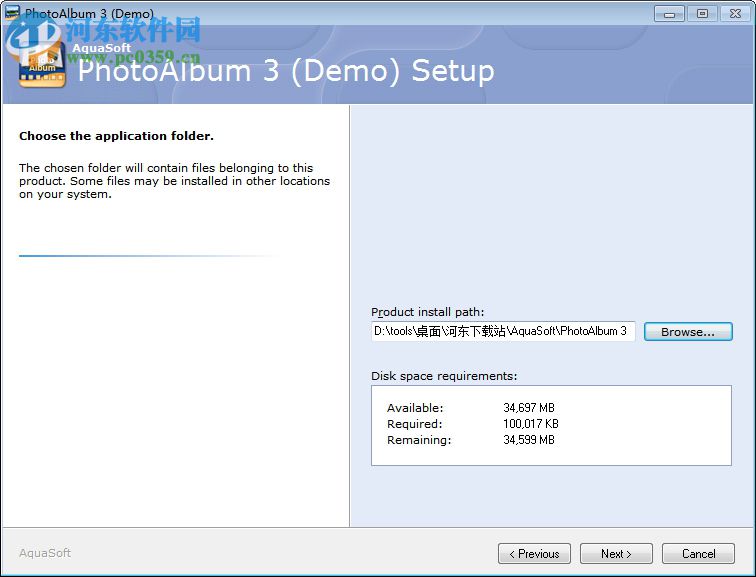Image resolution: width=756 pixels, height=577 pixels.
Task: Click "Choose the application folder." heading
Action: point(116,136)
